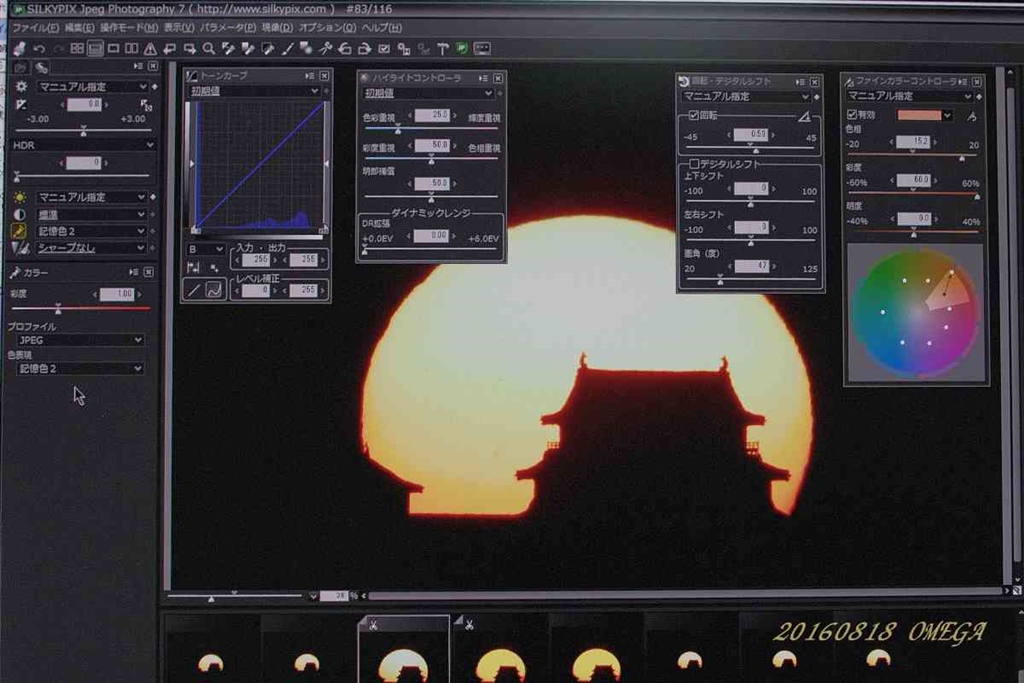Click the exposure bias +/- icon
Screen dimensions: 1024x683
coord(21,104)
